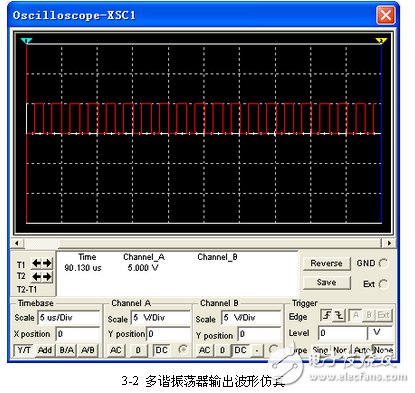Image resolution: width=415 pixels, height=393 pixels.
Task: Select falling edge trigger icon
Action: pyautogui.click(x=339, y=315)
